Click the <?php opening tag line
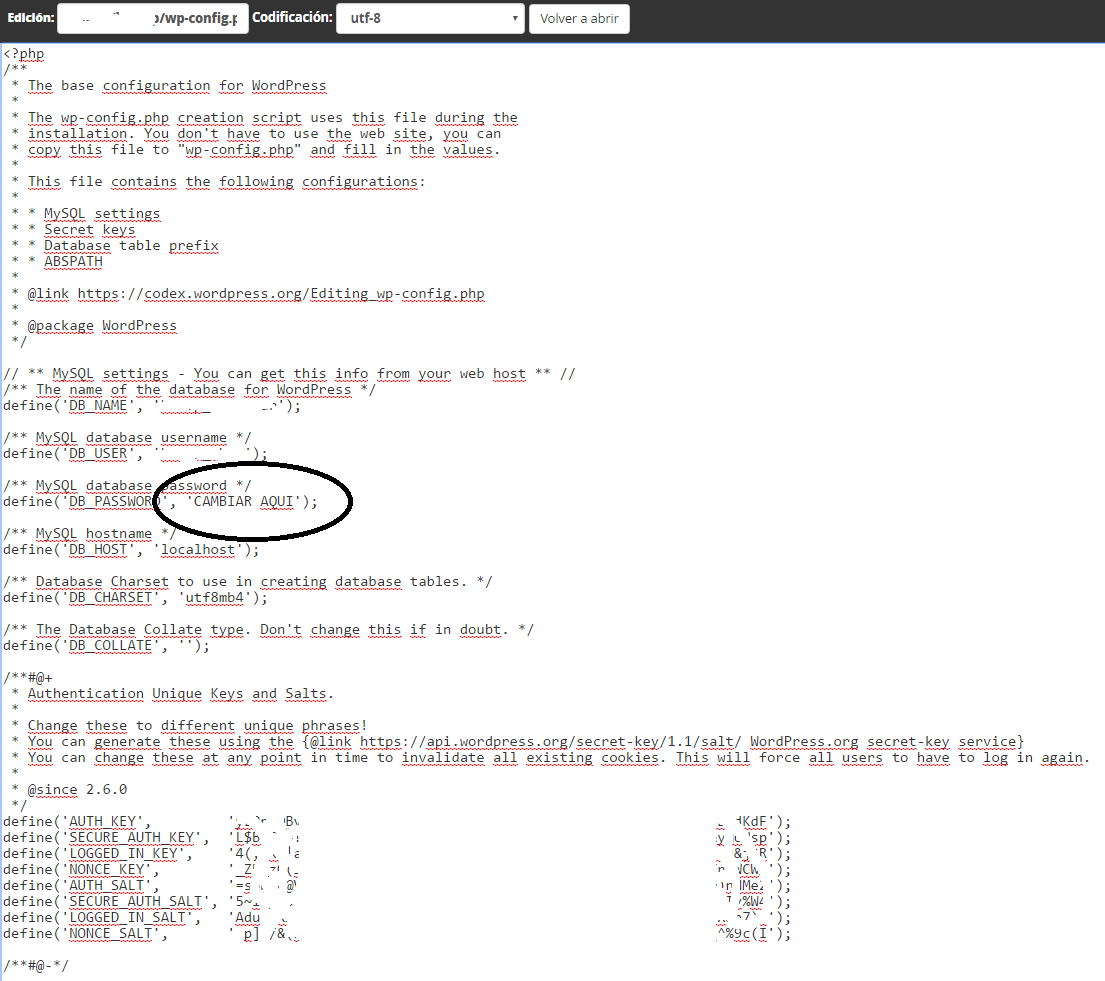 click(x=23, y=54)
